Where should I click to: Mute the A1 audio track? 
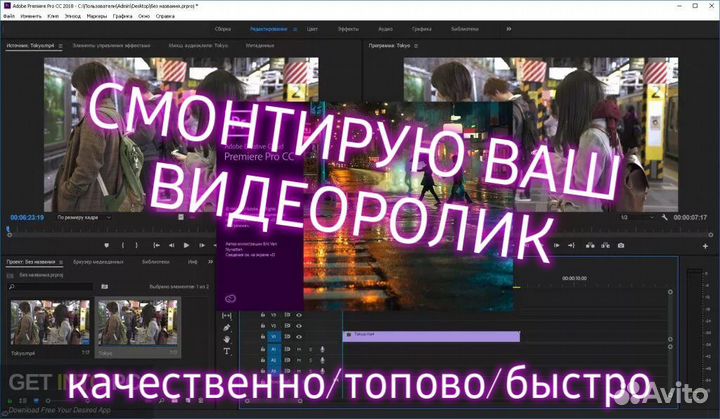pos(299,350)
